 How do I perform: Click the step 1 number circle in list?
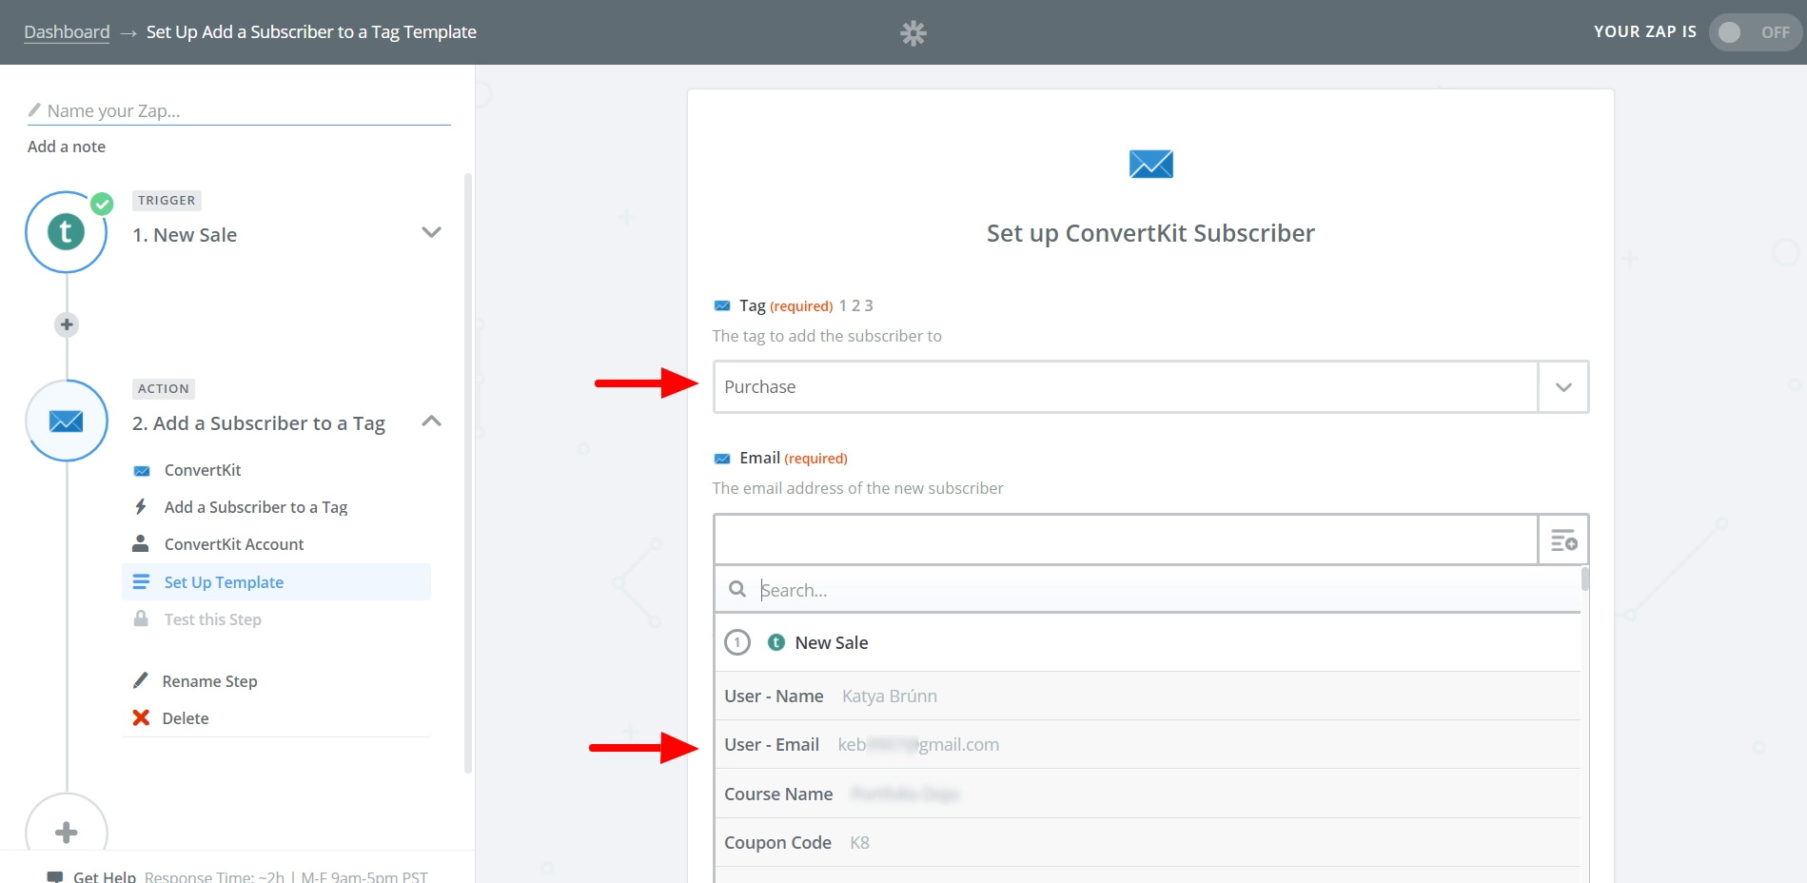point(737,642)
